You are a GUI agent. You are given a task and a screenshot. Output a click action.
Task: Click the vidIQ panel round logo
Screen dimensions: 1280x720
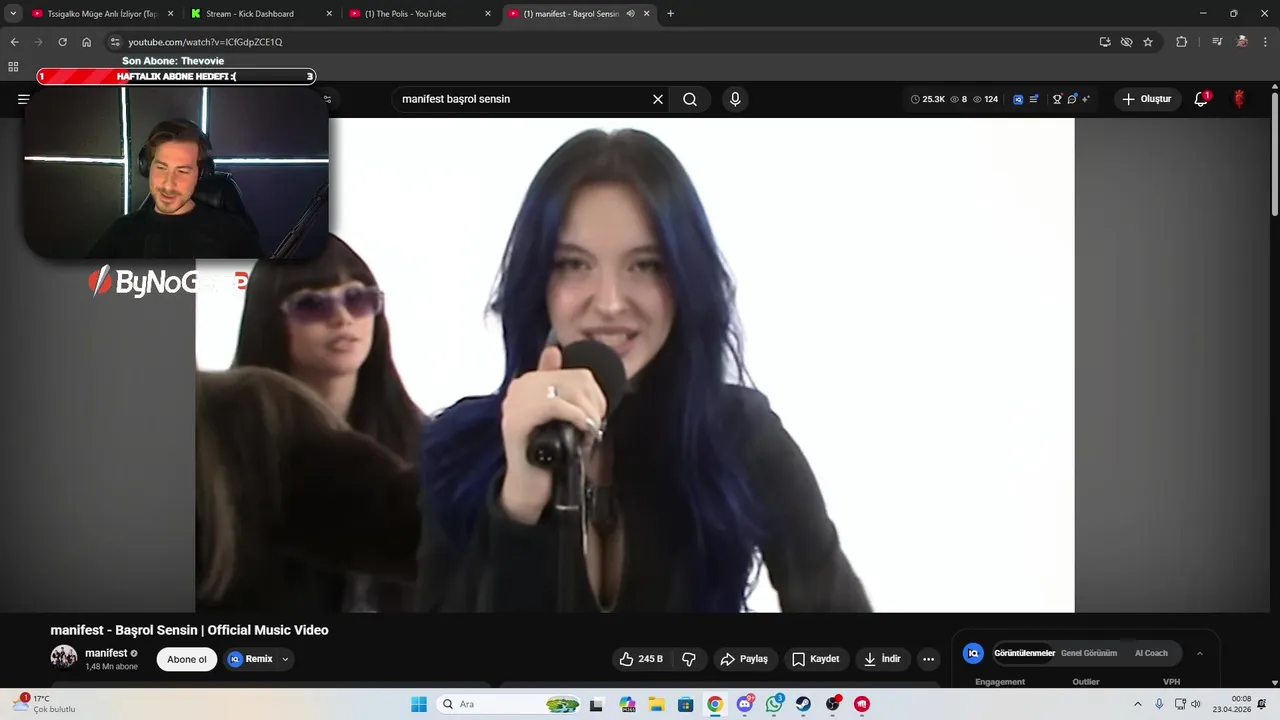(973, 653)
